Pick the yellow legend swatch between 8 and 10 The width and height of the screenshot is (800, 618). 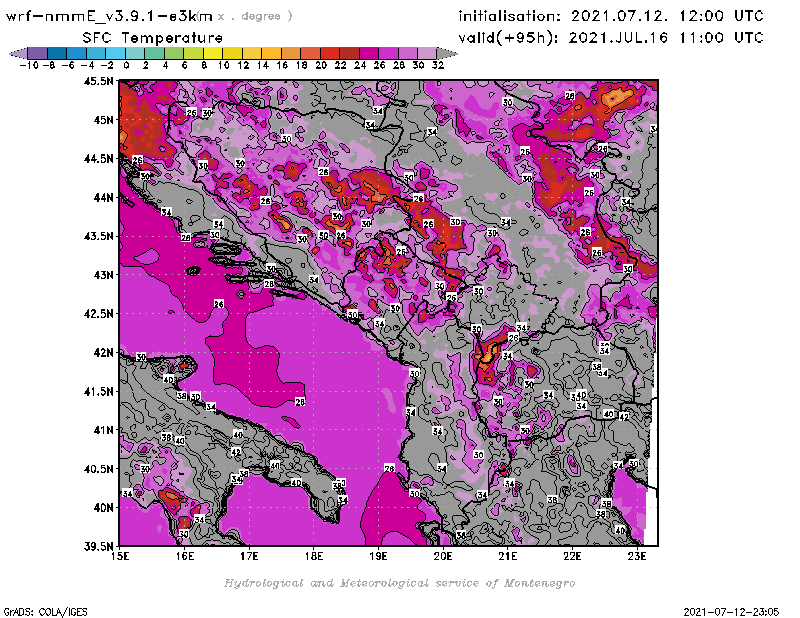(213, 53)
